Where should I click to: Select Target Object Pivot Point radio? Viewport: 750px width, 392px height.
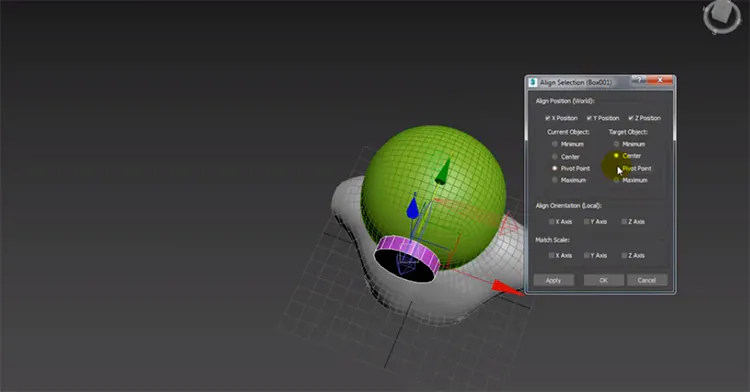[616, 168]
